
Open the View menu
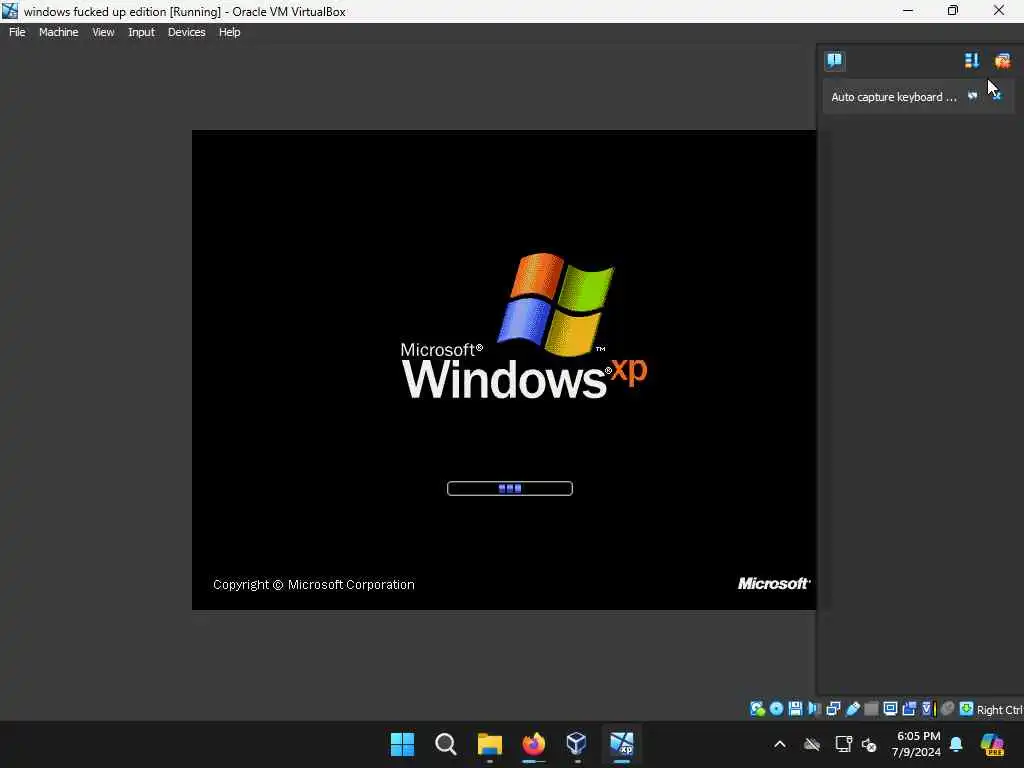click(103, 32)
